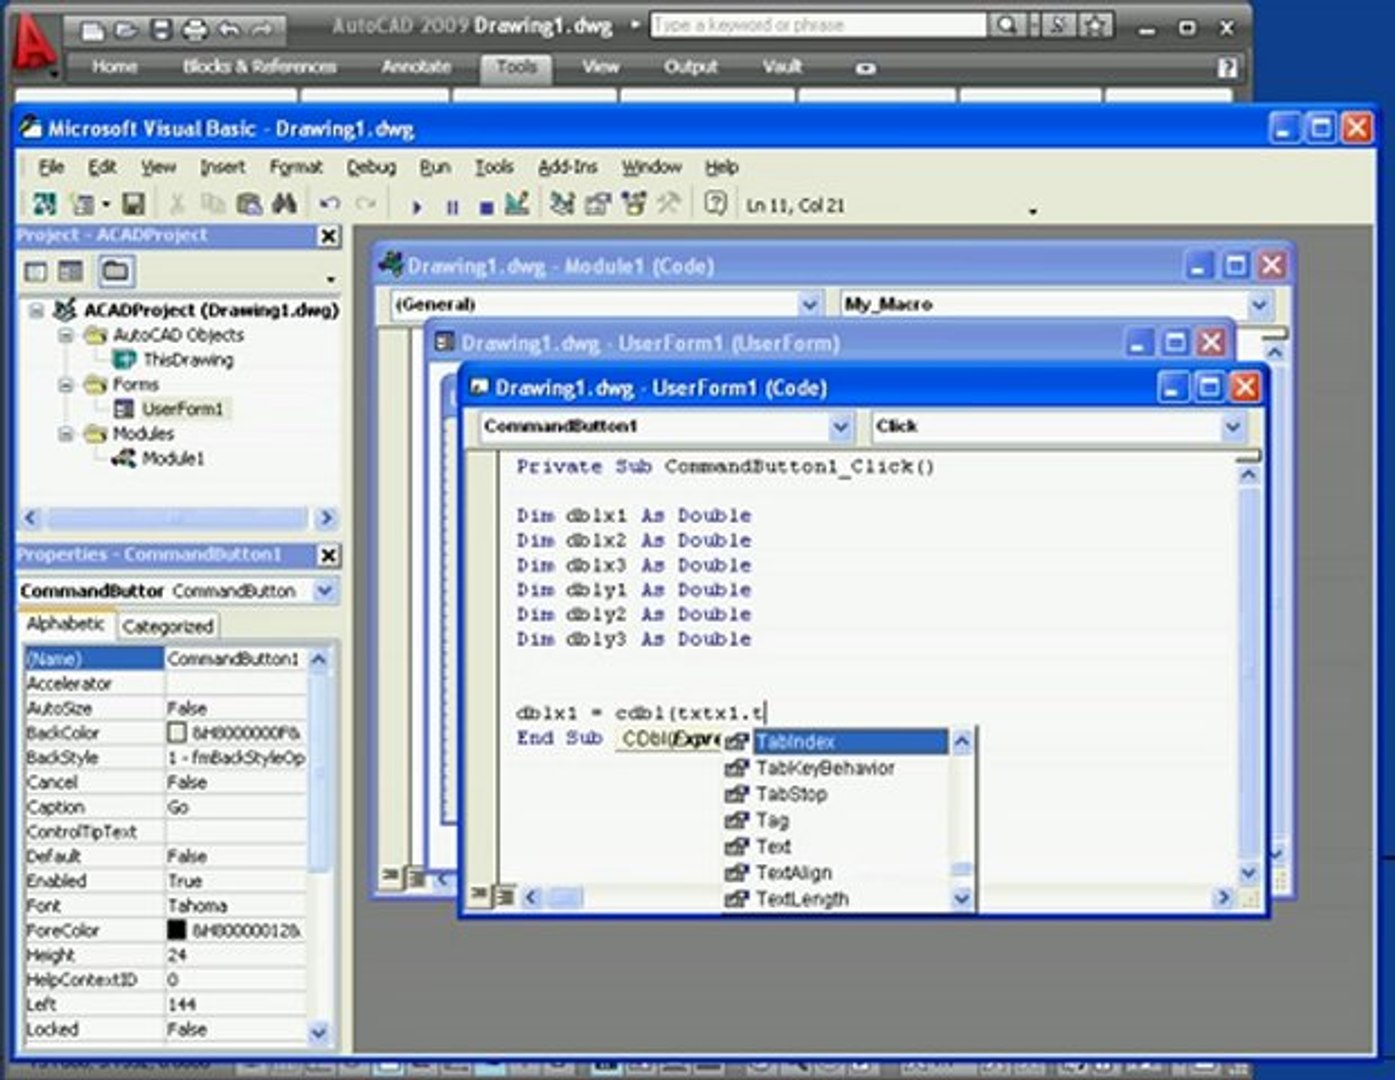
Task: Click the BackColor color swatch
Action: [177, 733]
